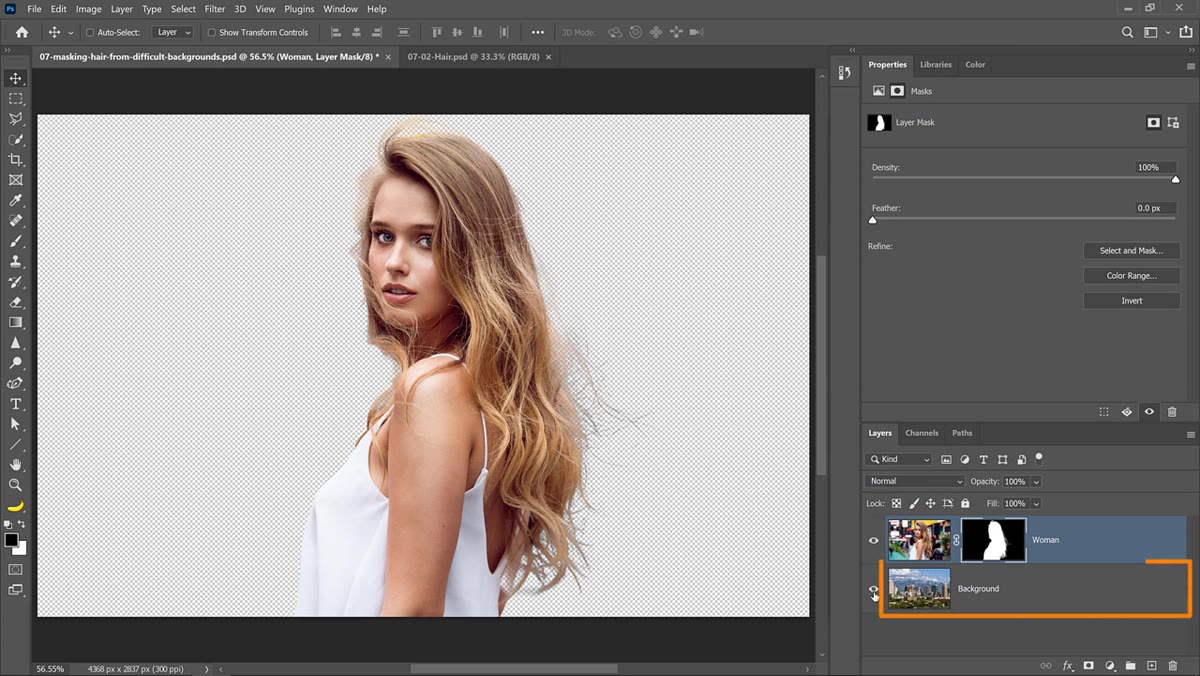
Task: Select the Rectangular Marquee tool
Action: point(15,99)
